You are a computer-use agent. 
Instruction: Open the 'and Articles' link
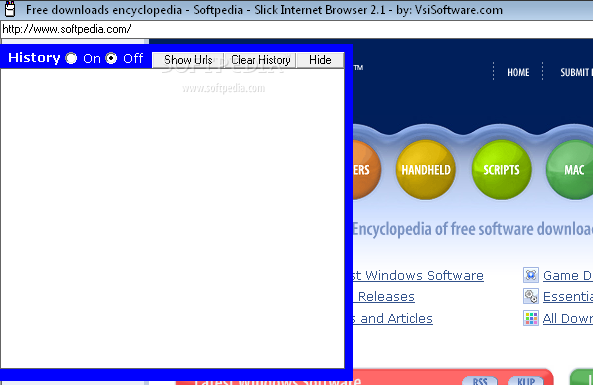coord(393,318)
